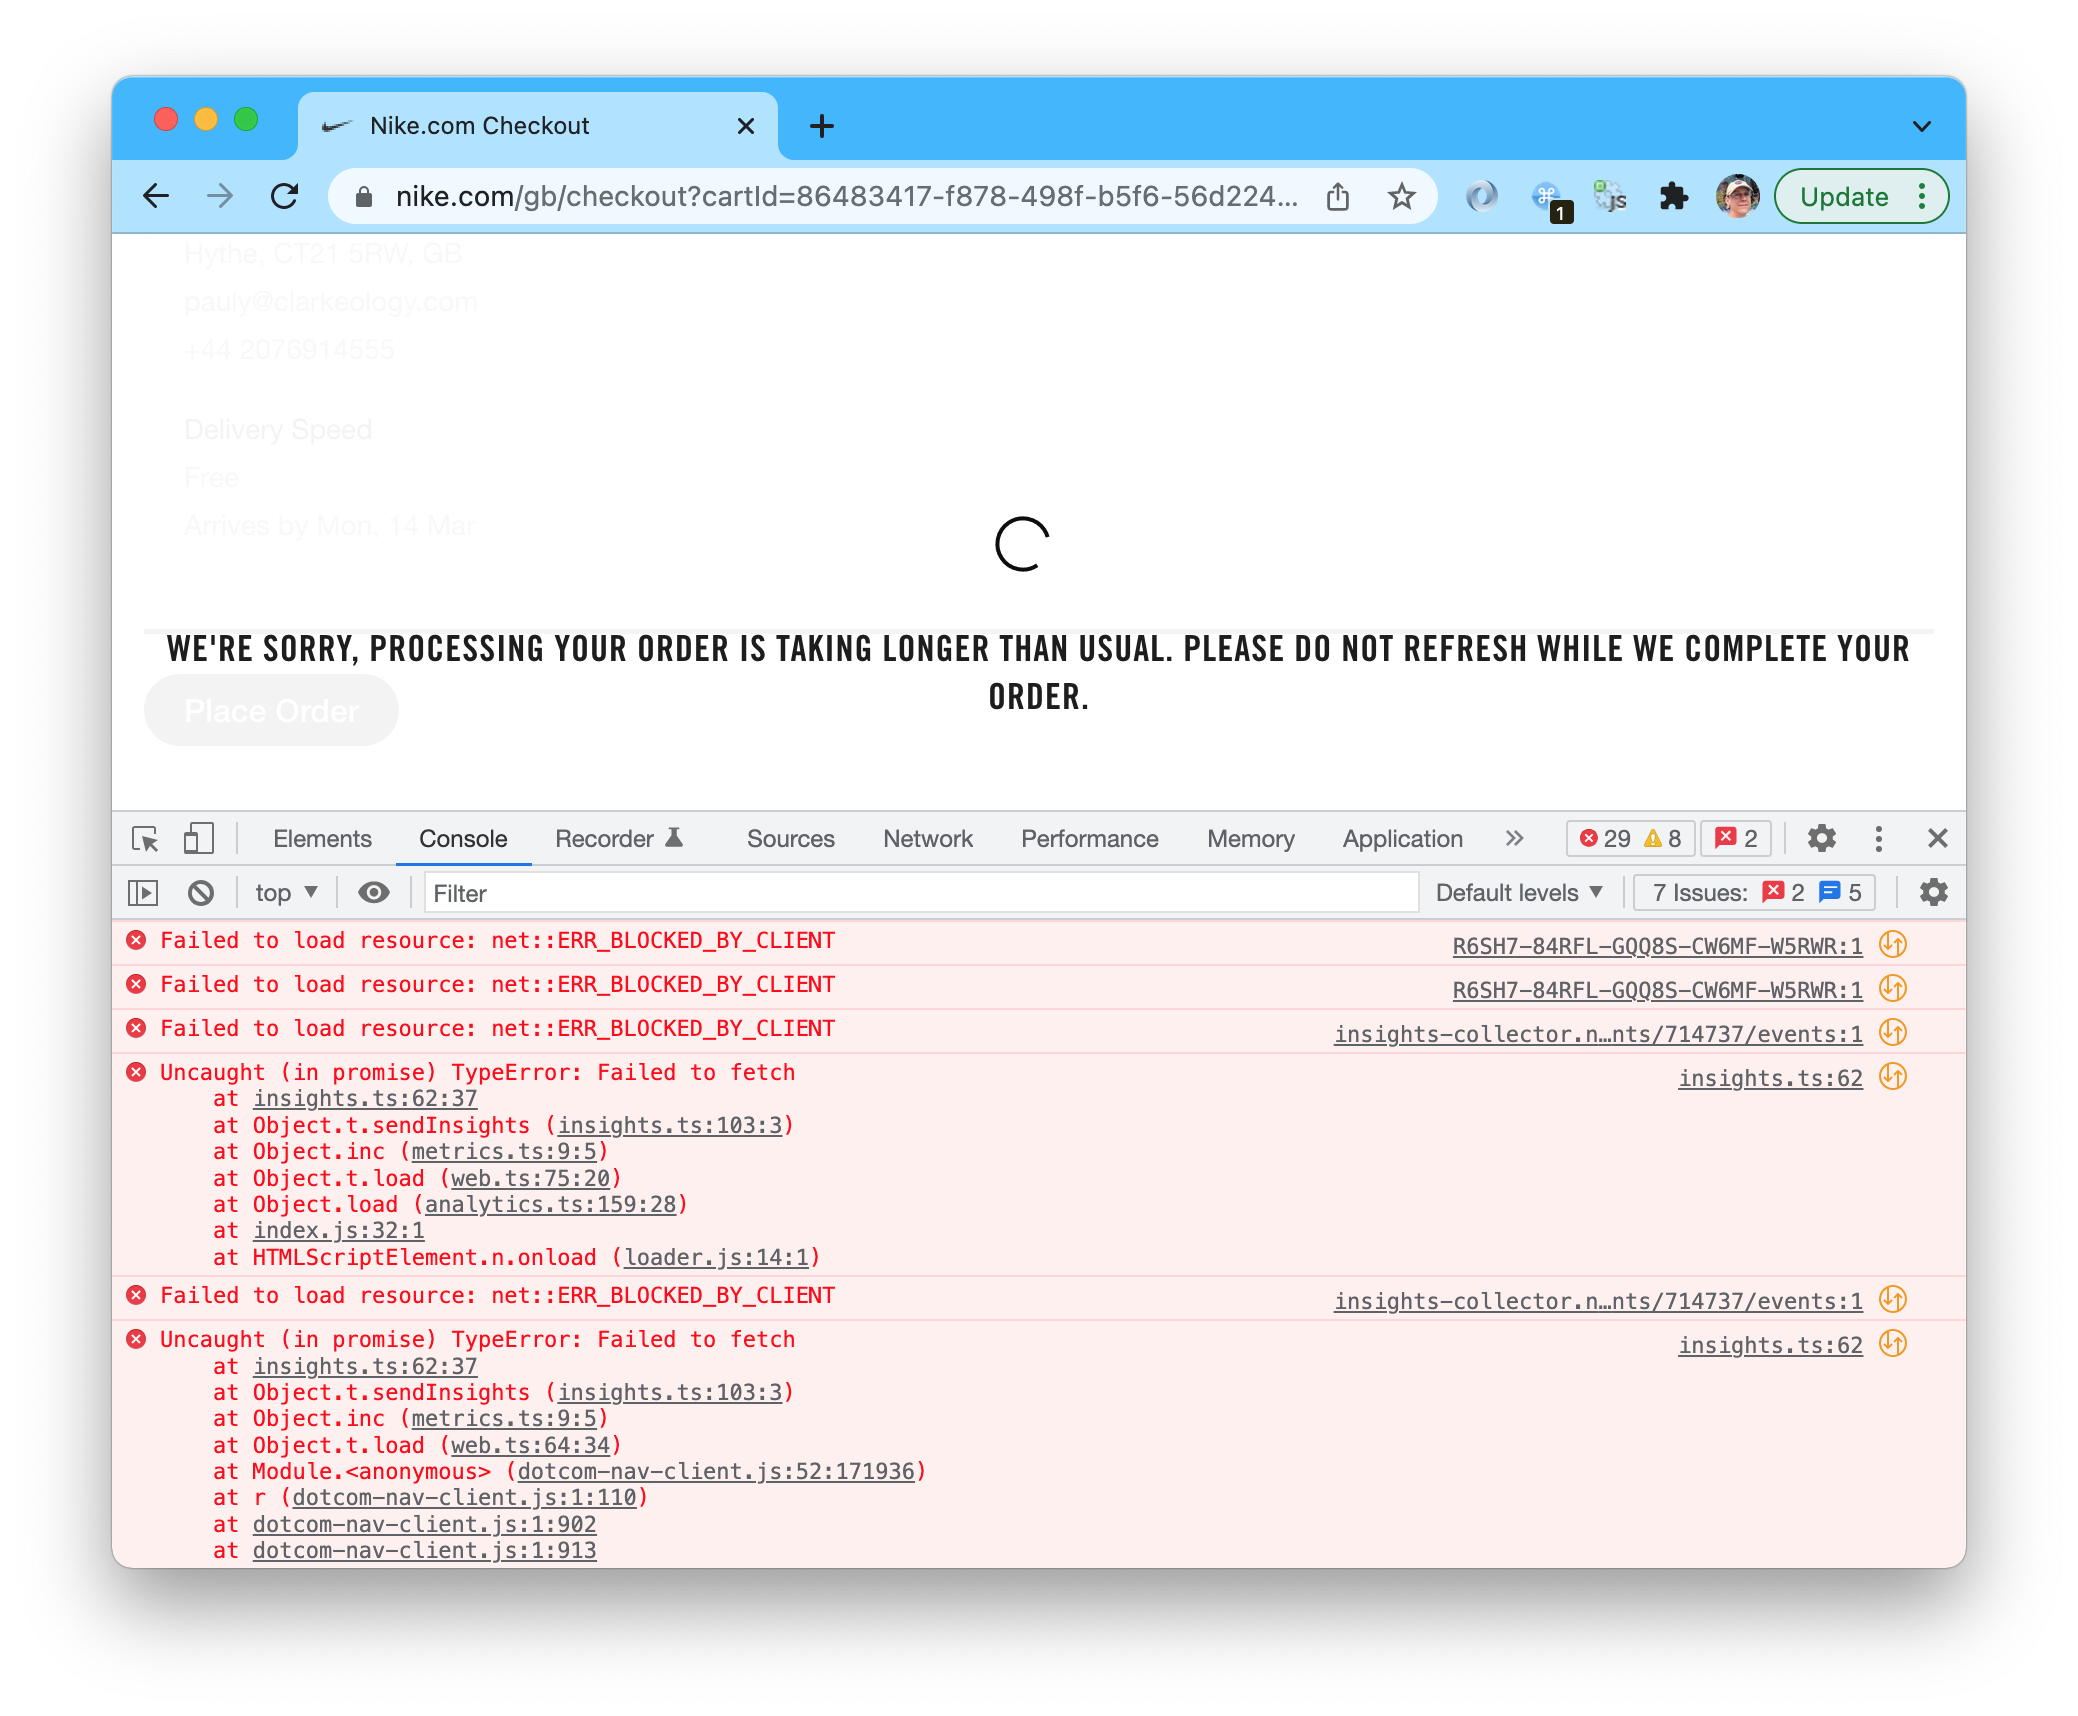
Task: Open the padlock site information
Action: pos(365,197)
